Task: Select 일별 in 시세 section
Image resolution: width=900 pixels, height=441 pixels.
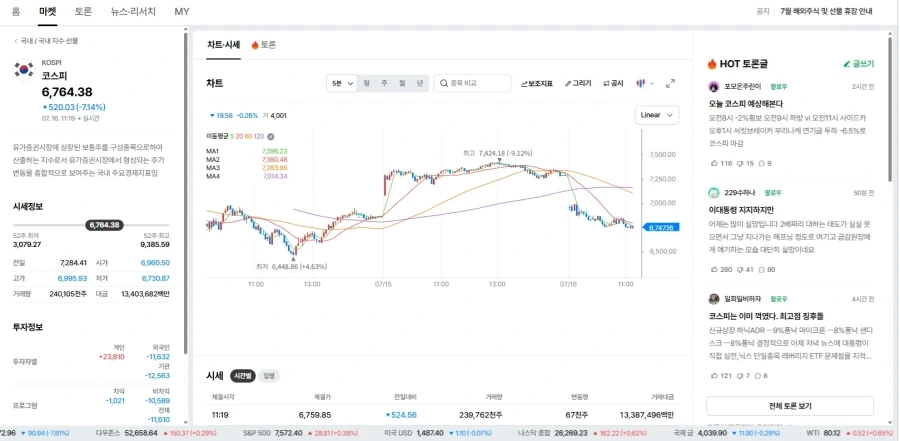Action: pos(269,376)
